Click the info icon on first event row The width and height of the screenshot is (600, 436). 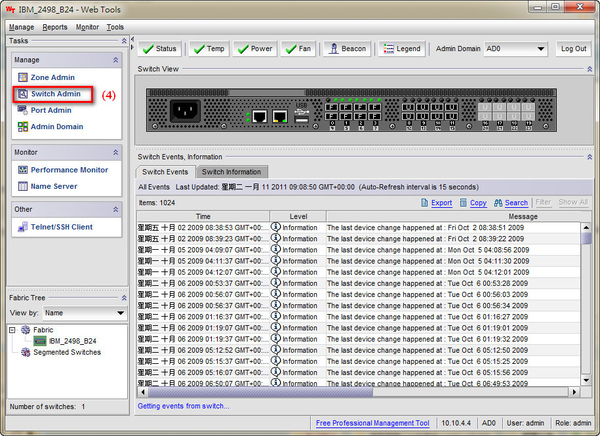pyautogui.click(x=276, y=227)
